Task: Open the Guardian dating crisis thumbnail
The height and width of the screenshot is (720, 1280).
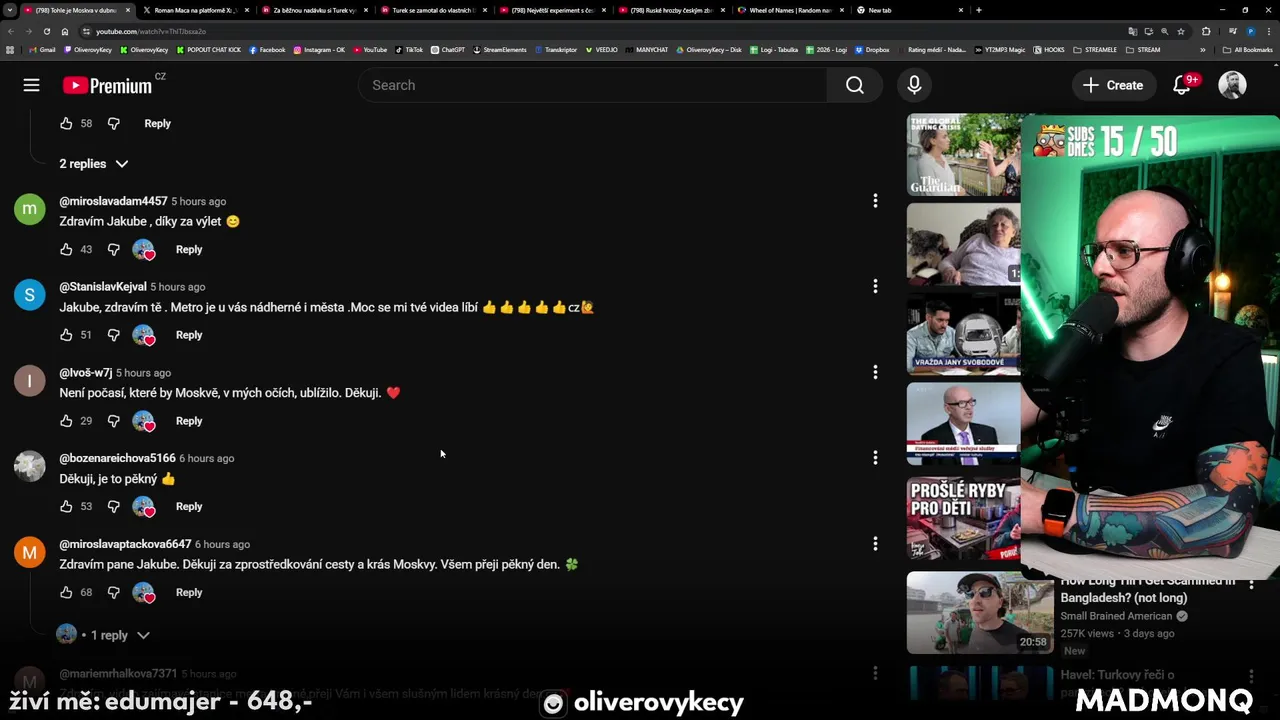Action: click(x=964, y=154)
